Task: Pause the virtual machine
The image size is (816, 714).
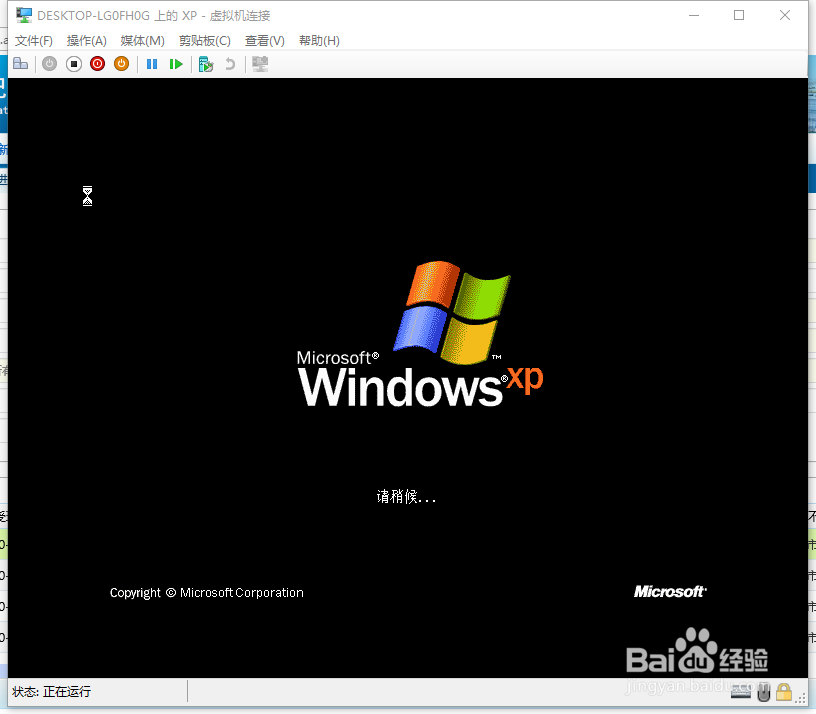Action: pos(152,64)
